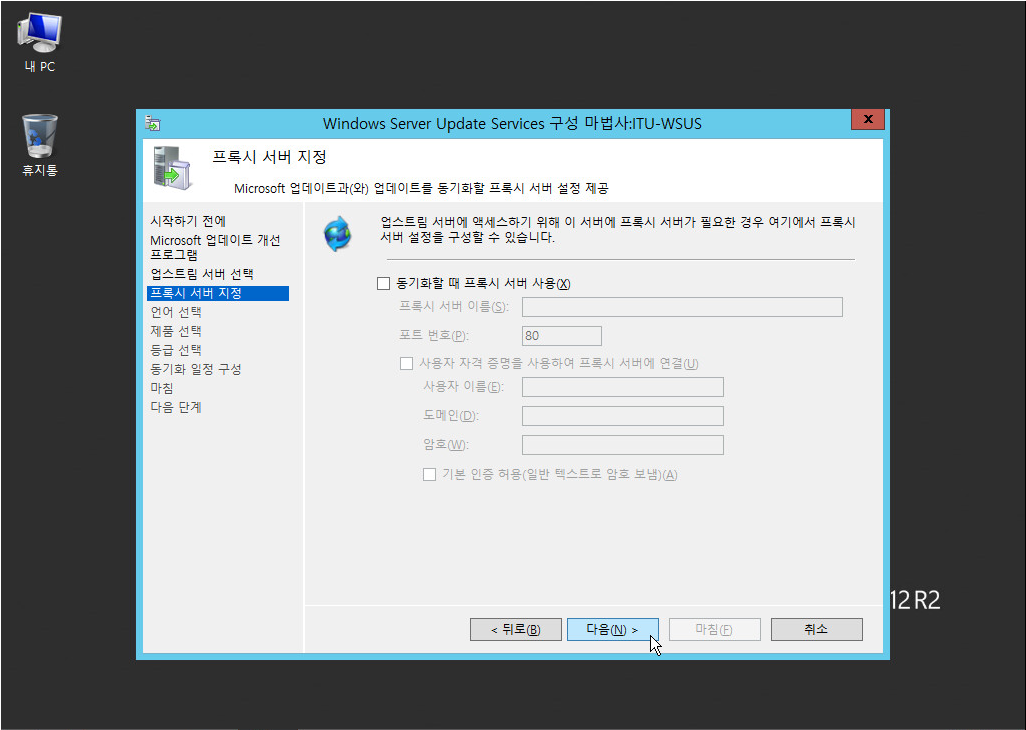Select 언어 선택 step in sidebar
Image resolution: width=1026 pixels, height=730 pixels.
pos(176,312)
